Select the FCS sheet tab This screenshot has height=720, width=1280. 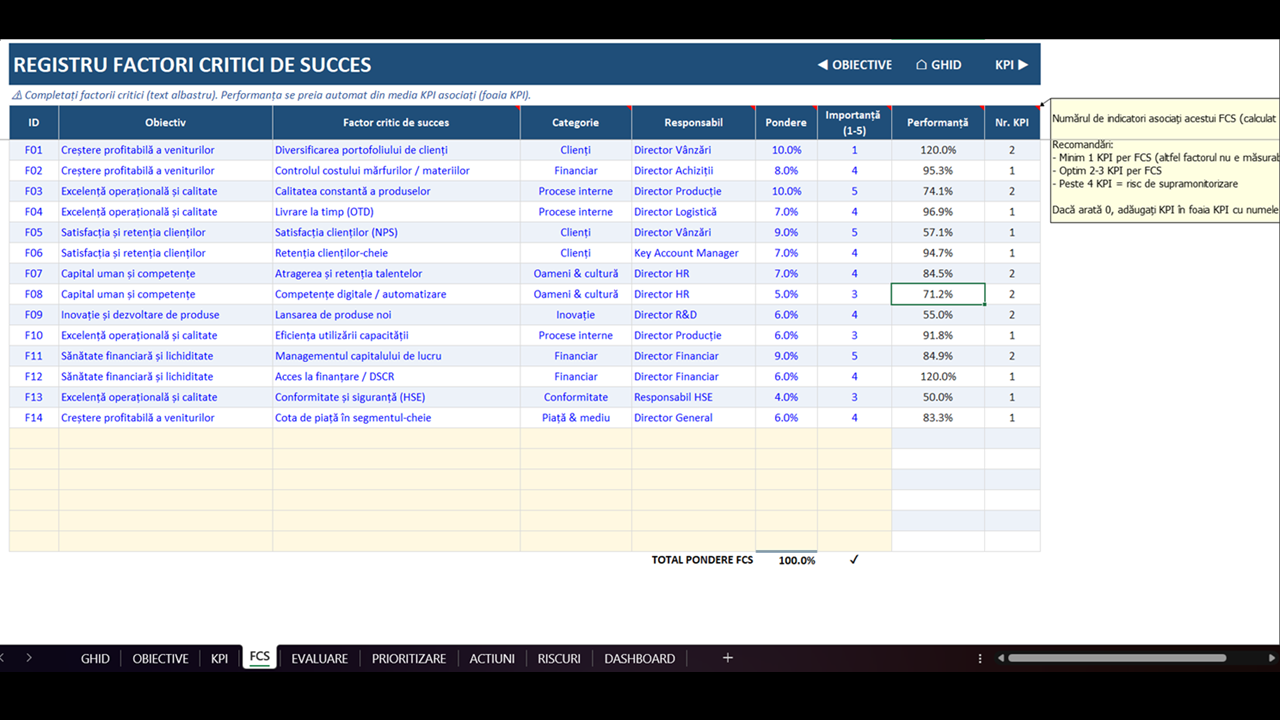coord(260,657)
